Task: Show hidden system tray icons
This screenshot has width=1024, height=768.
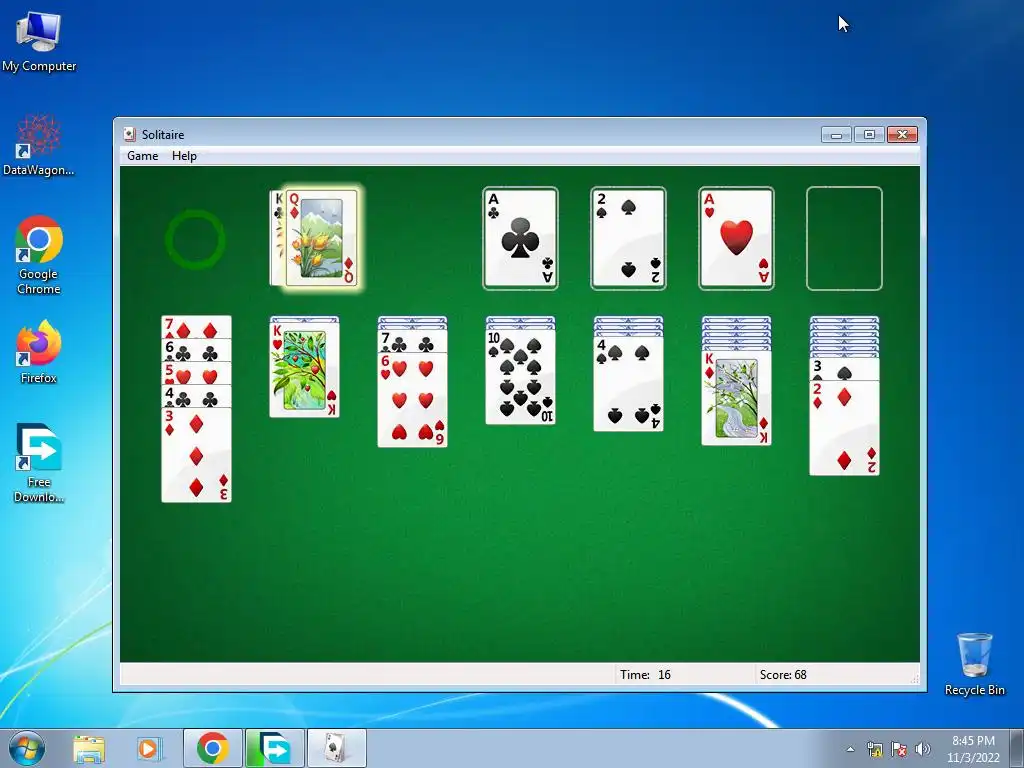Action: click(850, 749)
